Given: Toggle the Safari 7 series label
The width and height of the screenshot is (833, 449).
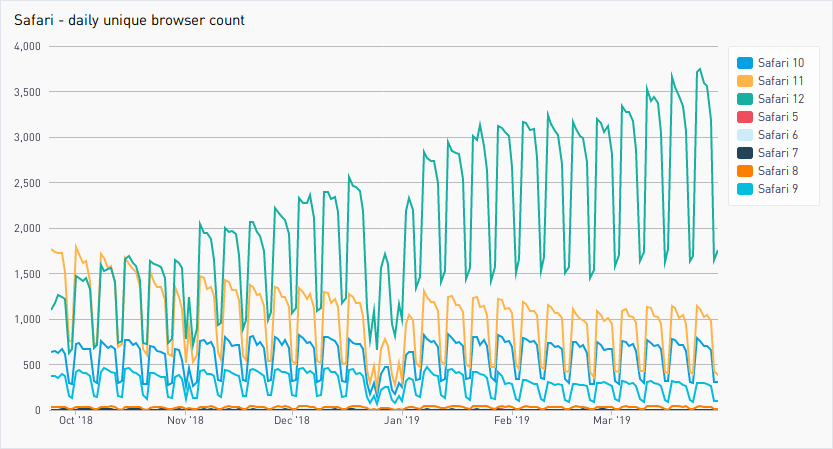Looking at the screenshot, I should (778, 153).
